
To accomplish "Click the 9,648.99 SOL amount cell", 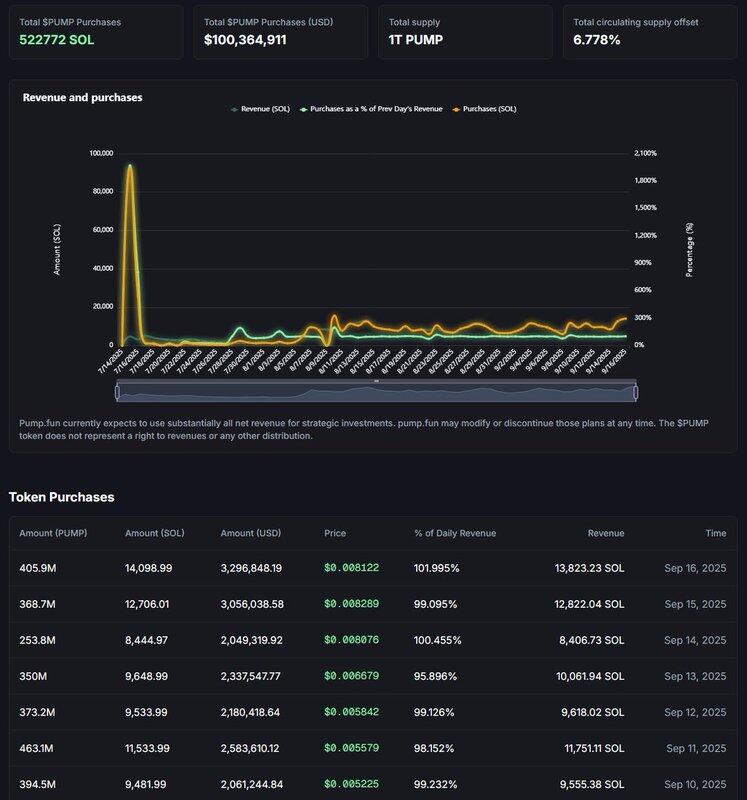I will [146, 676].
